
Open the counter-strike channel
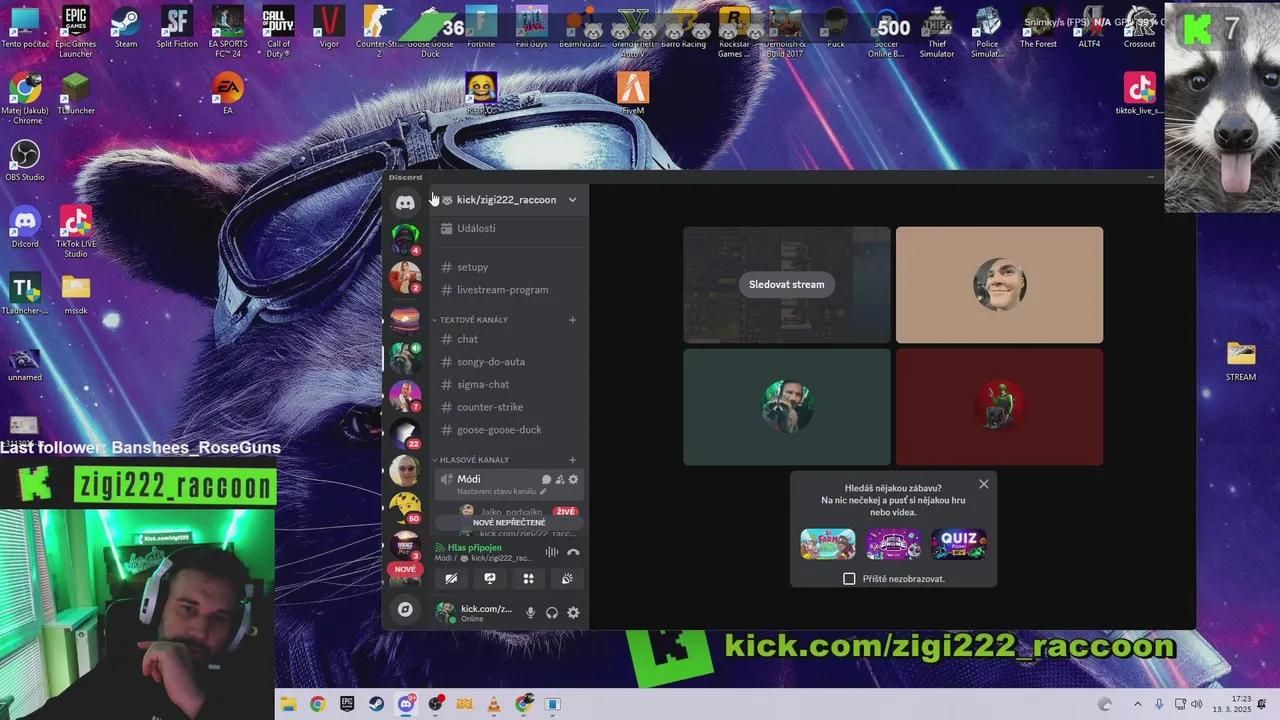(508, 407)
